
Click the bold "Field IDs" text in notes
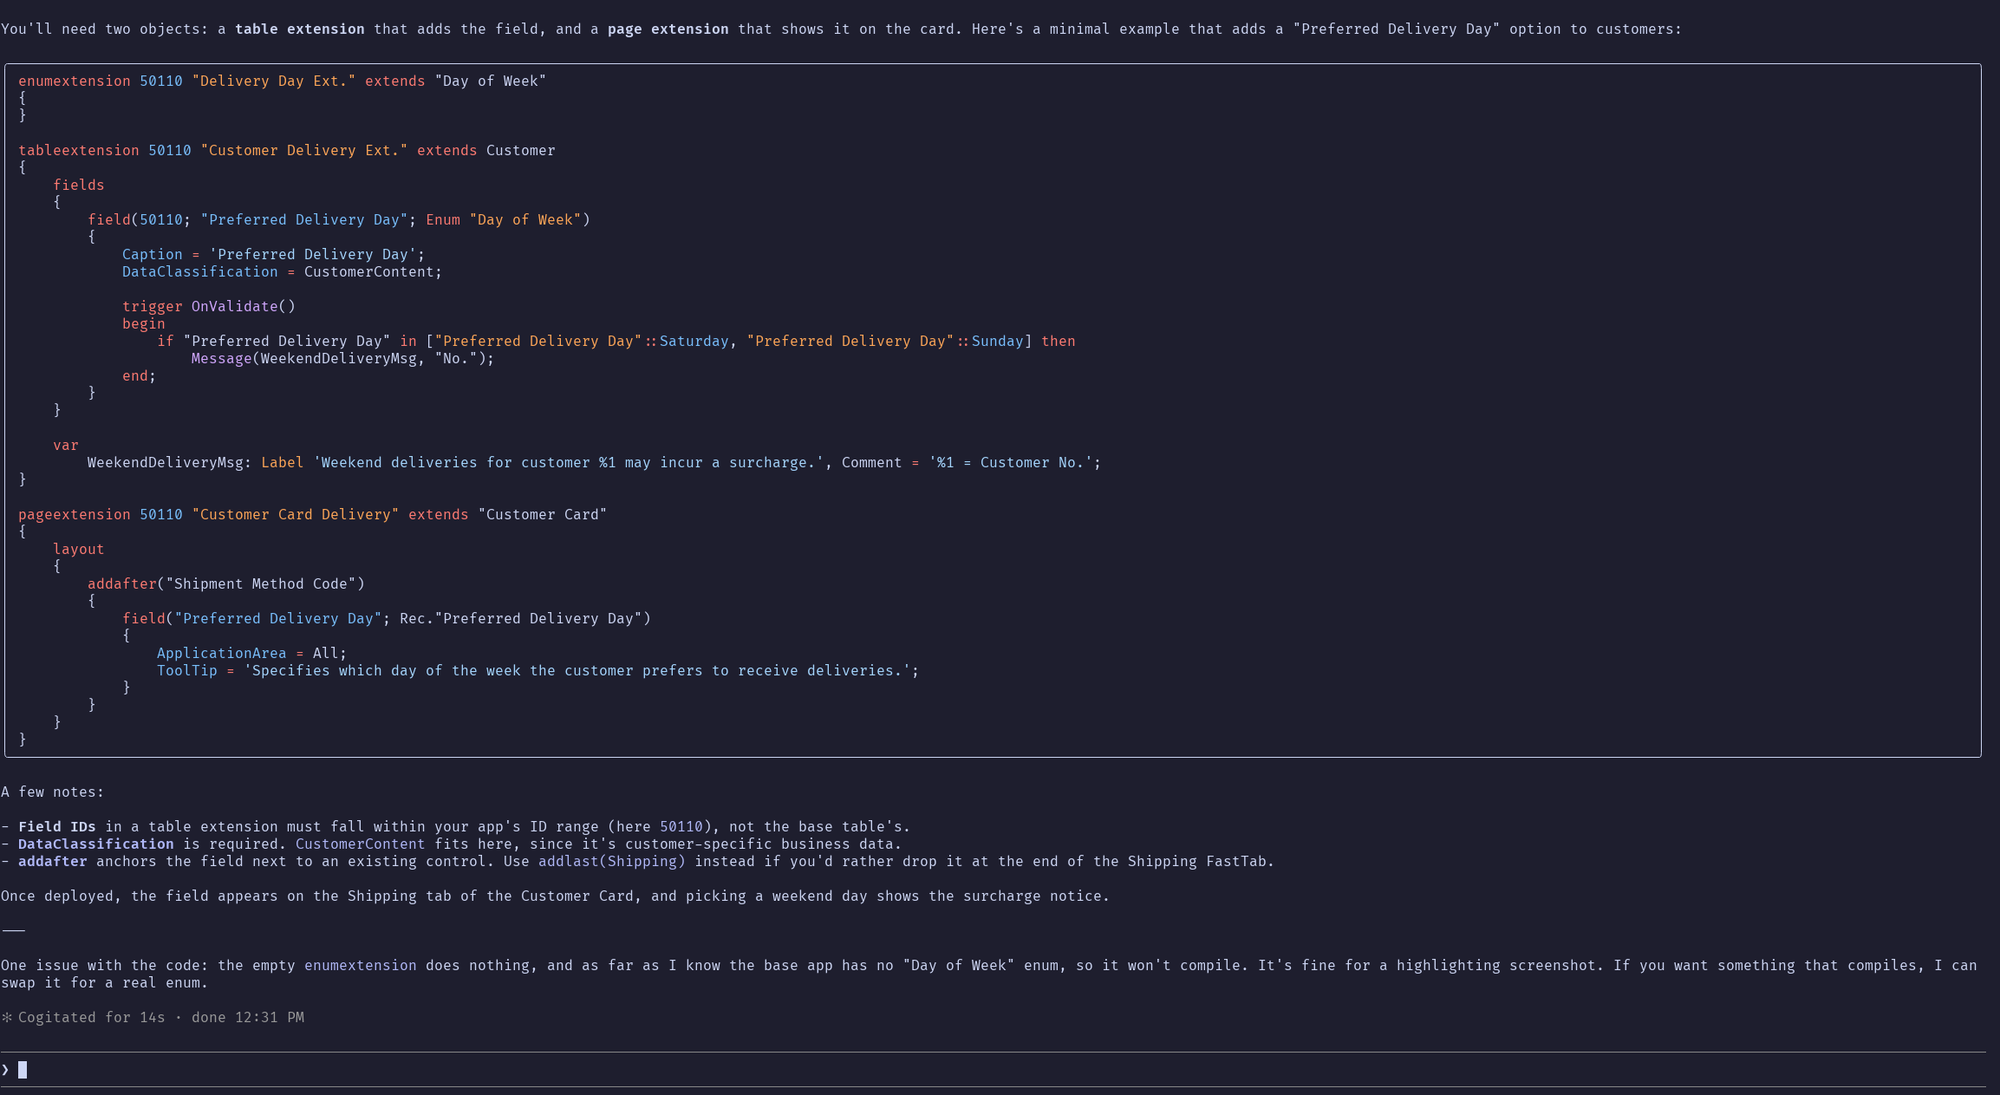(57, 827)
